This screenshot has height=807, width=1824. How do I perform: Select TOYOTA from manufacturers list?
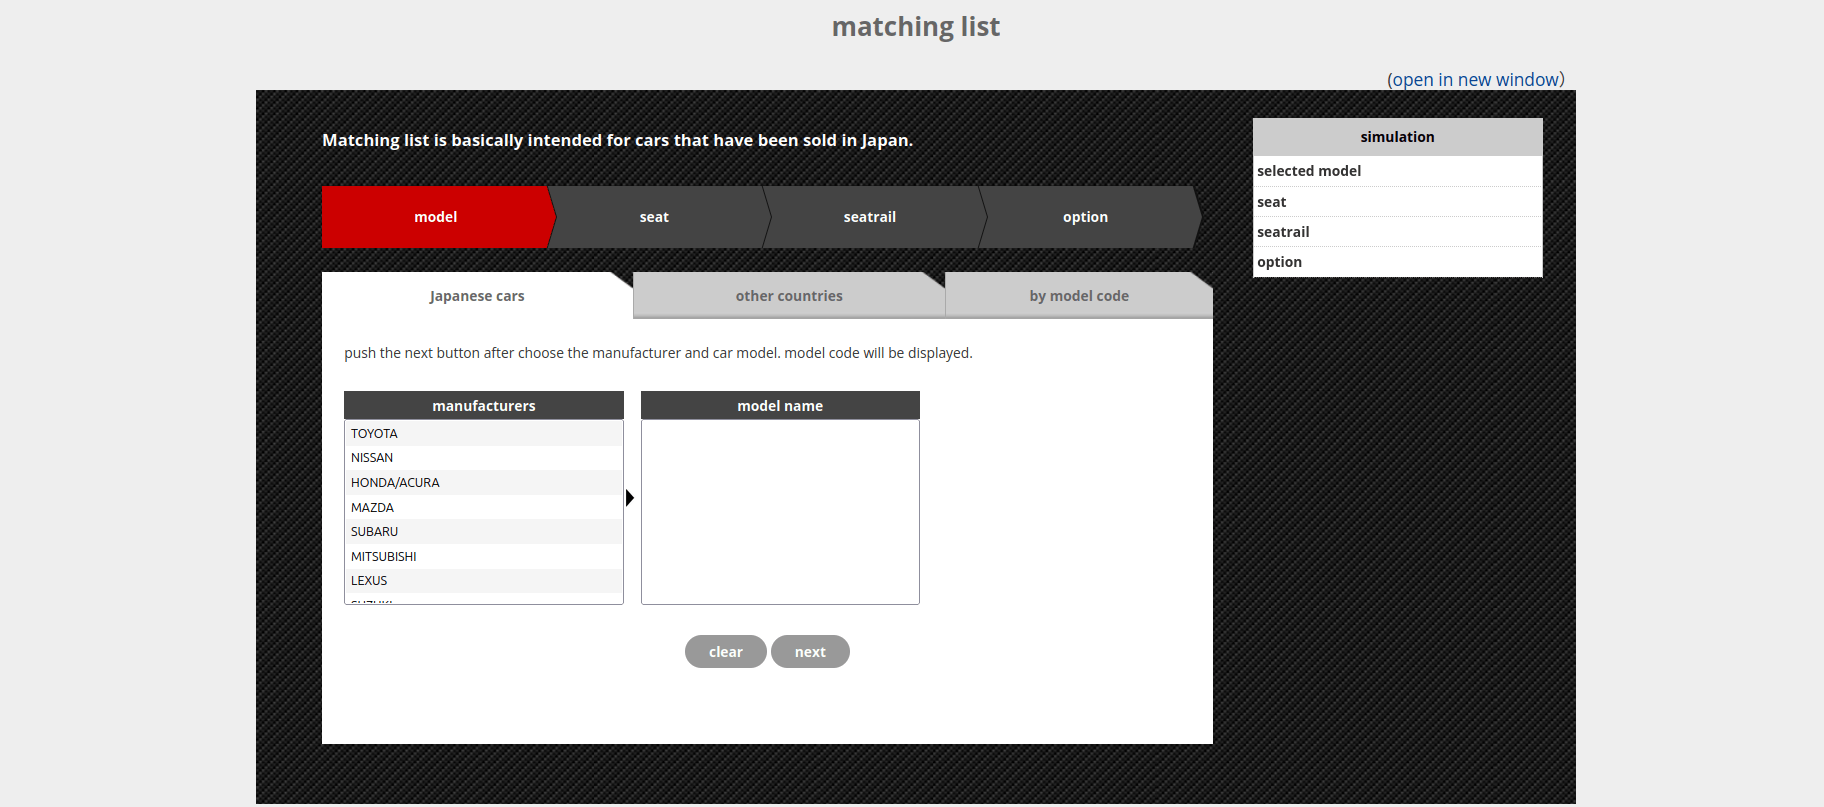374,433
